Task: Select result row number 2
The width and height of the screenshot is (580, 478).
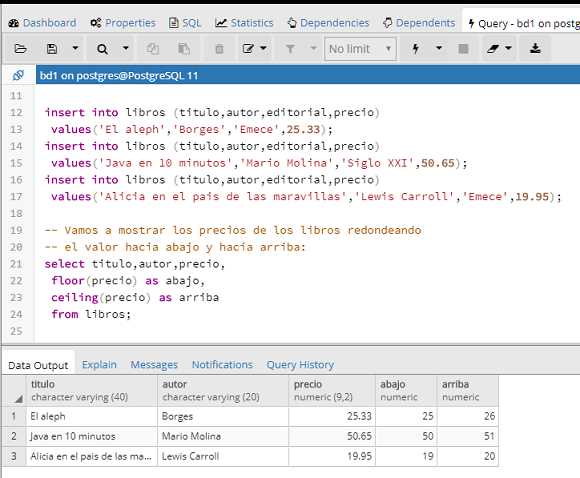Action: pyautogui.click(x=14, y=436)
